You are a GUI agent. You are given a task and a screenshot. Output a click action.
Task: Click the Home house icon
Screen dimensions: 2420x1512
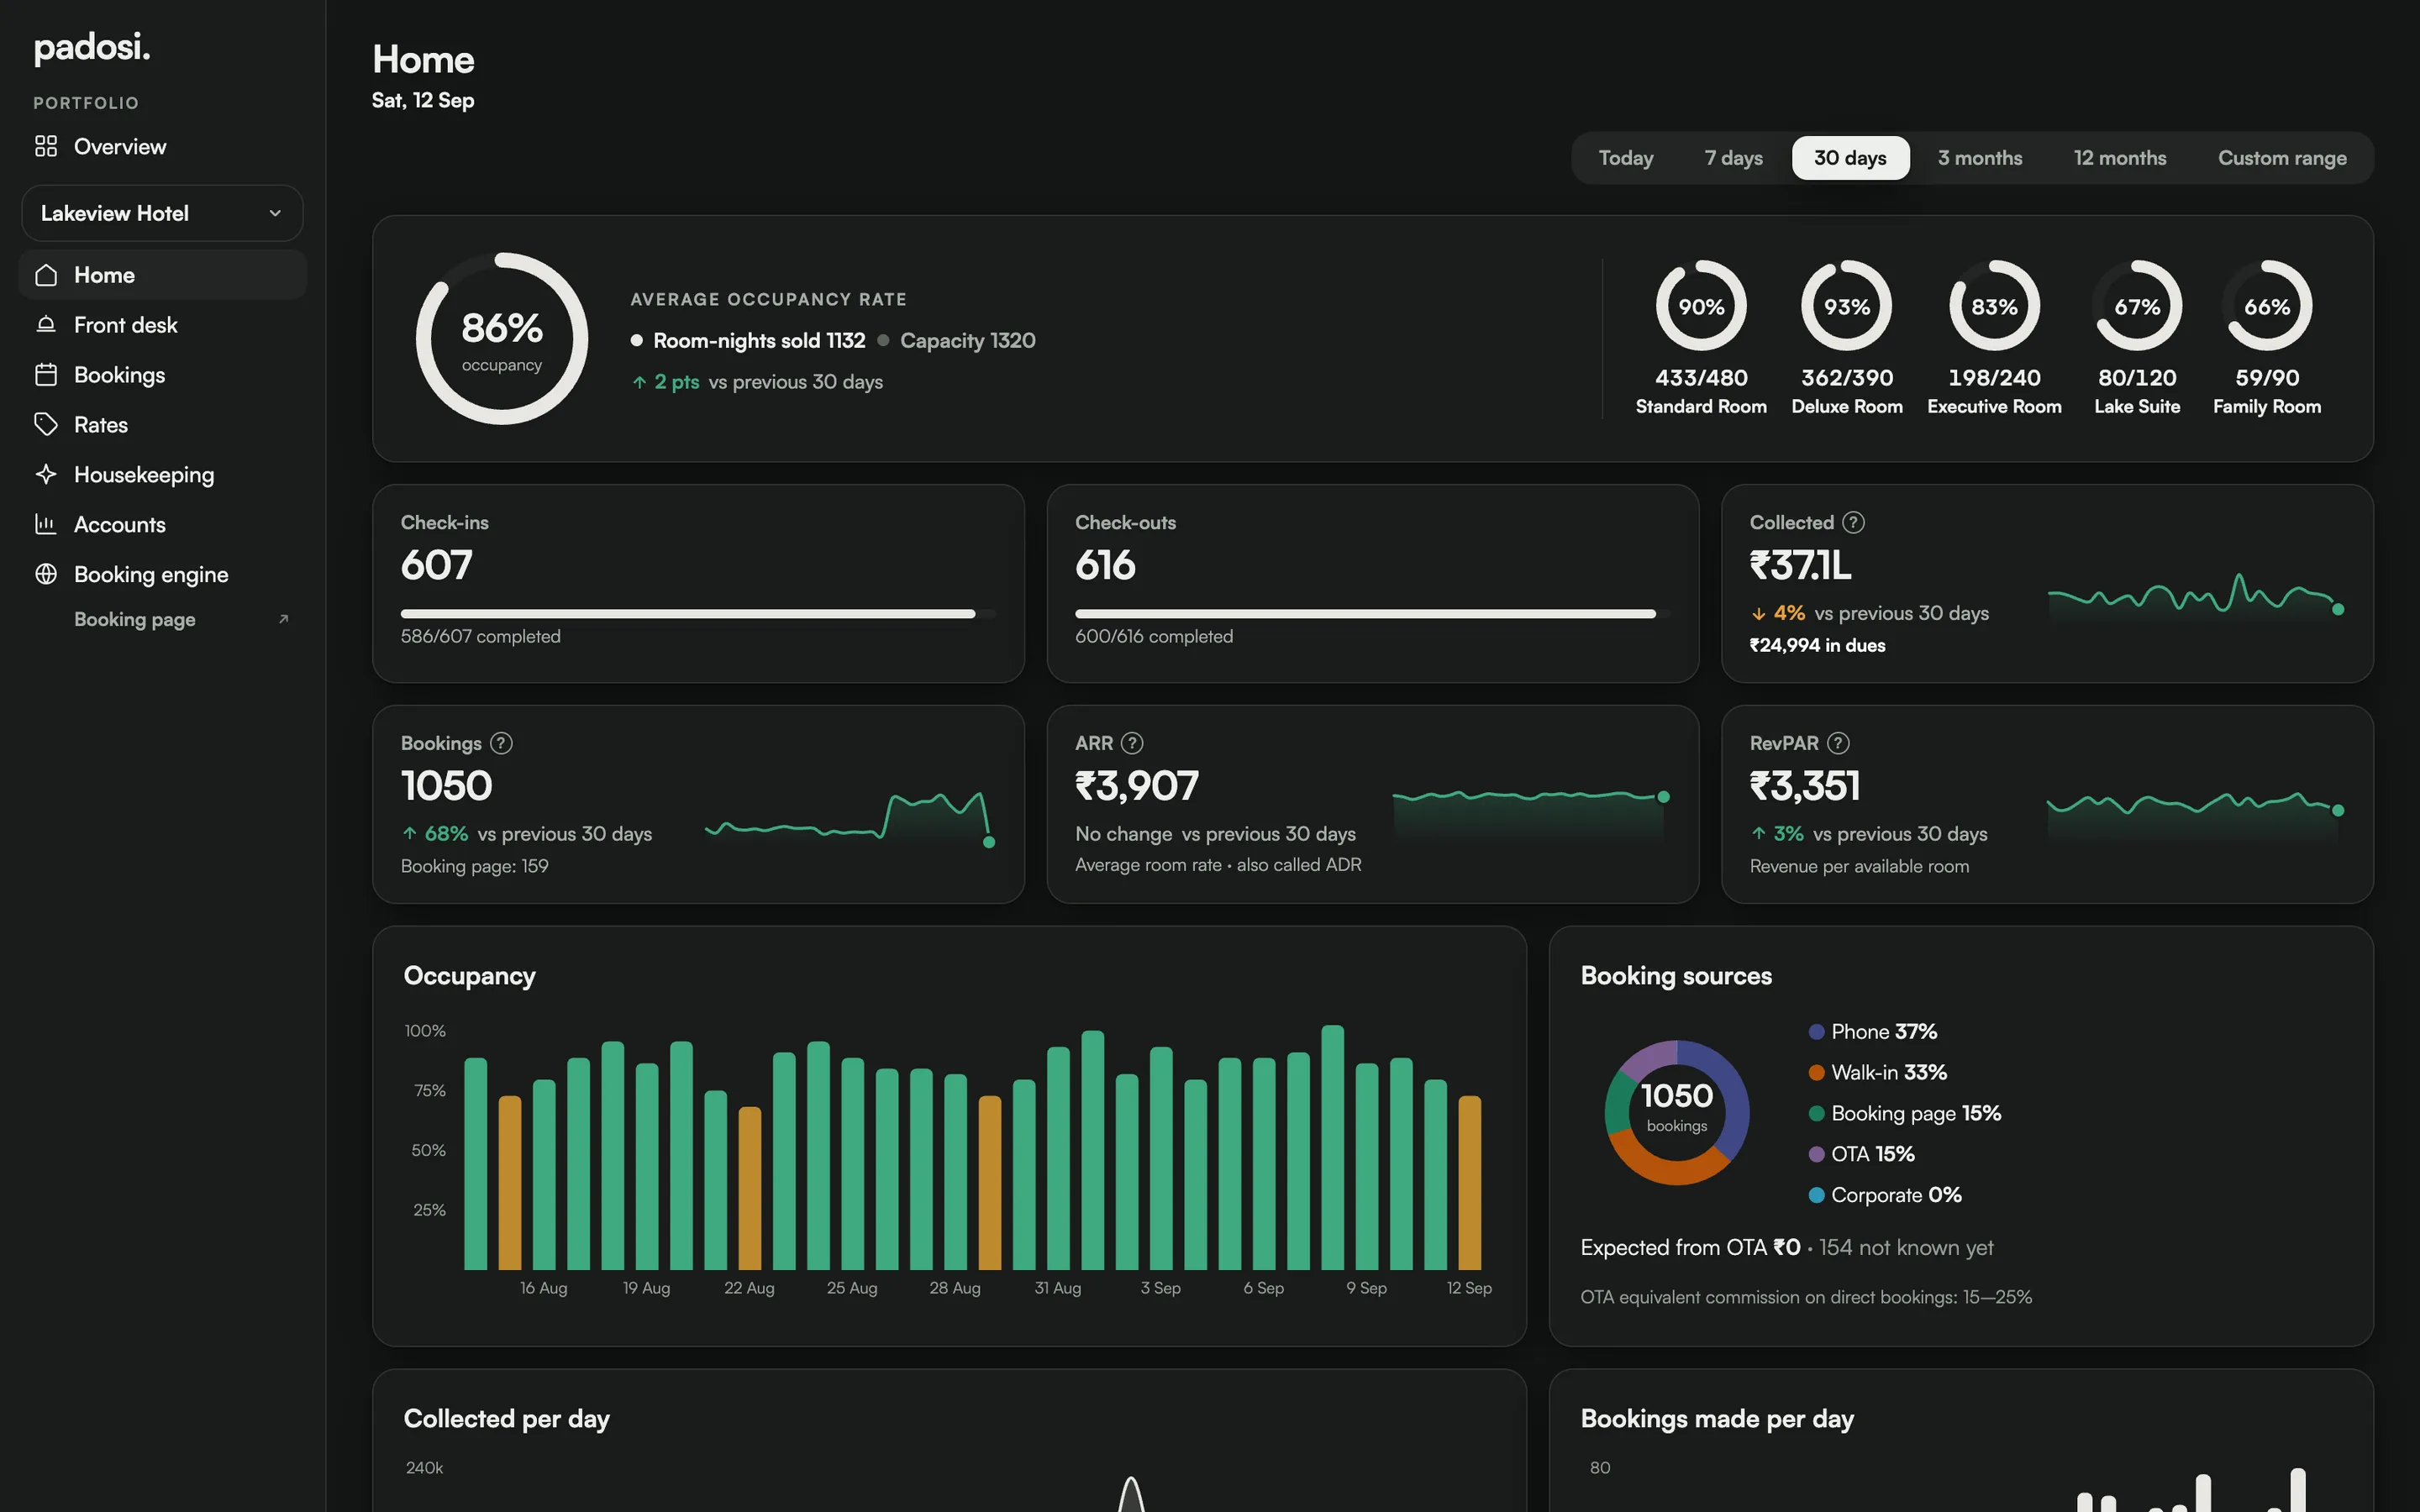[46, 275]
